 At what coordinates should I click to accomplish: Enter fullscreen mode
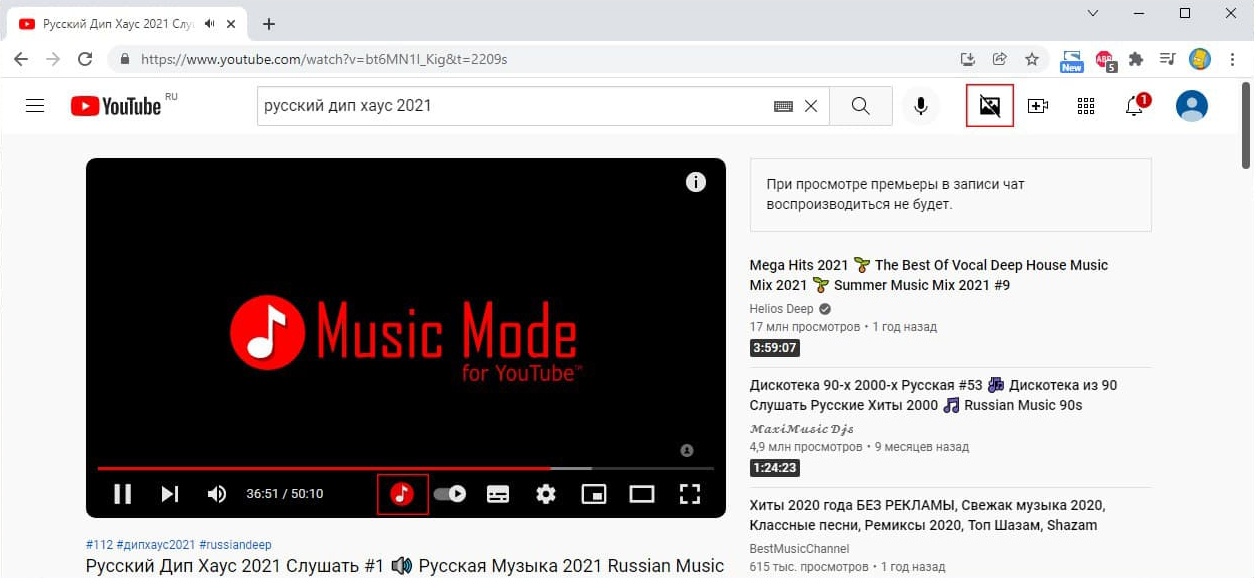(690, 494)
